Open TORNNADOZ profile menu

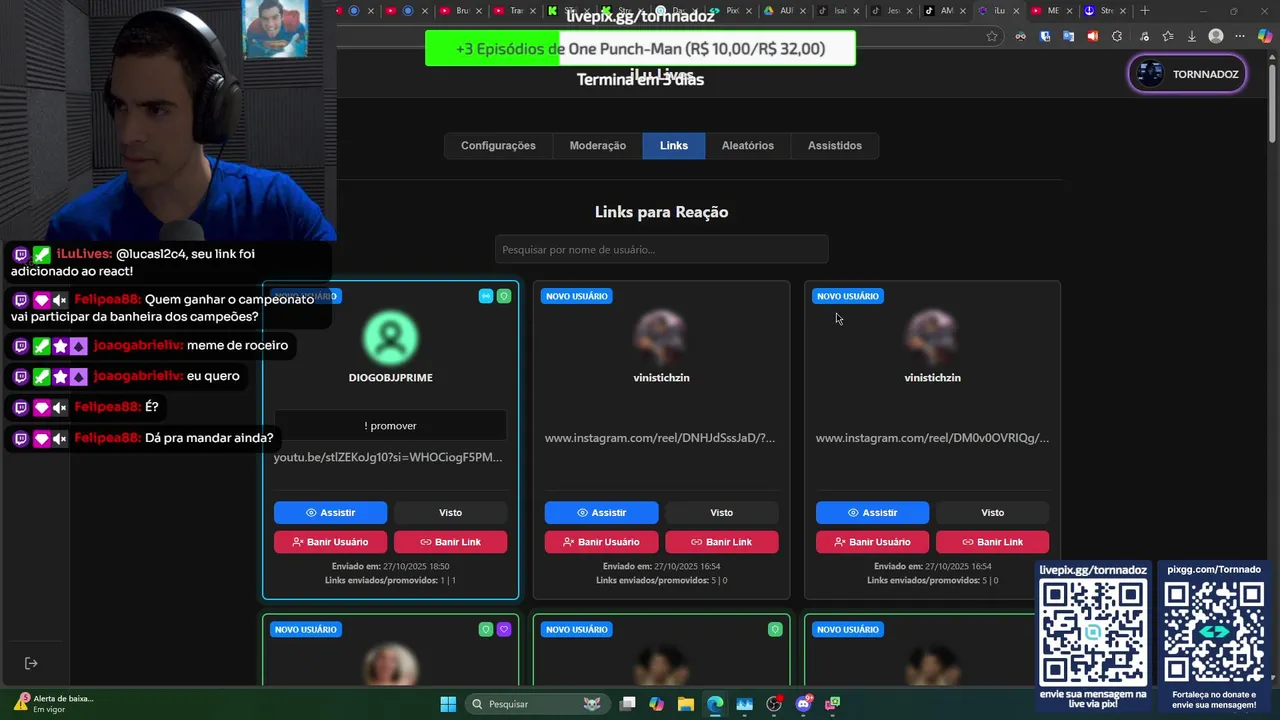tap(1188, 74)
